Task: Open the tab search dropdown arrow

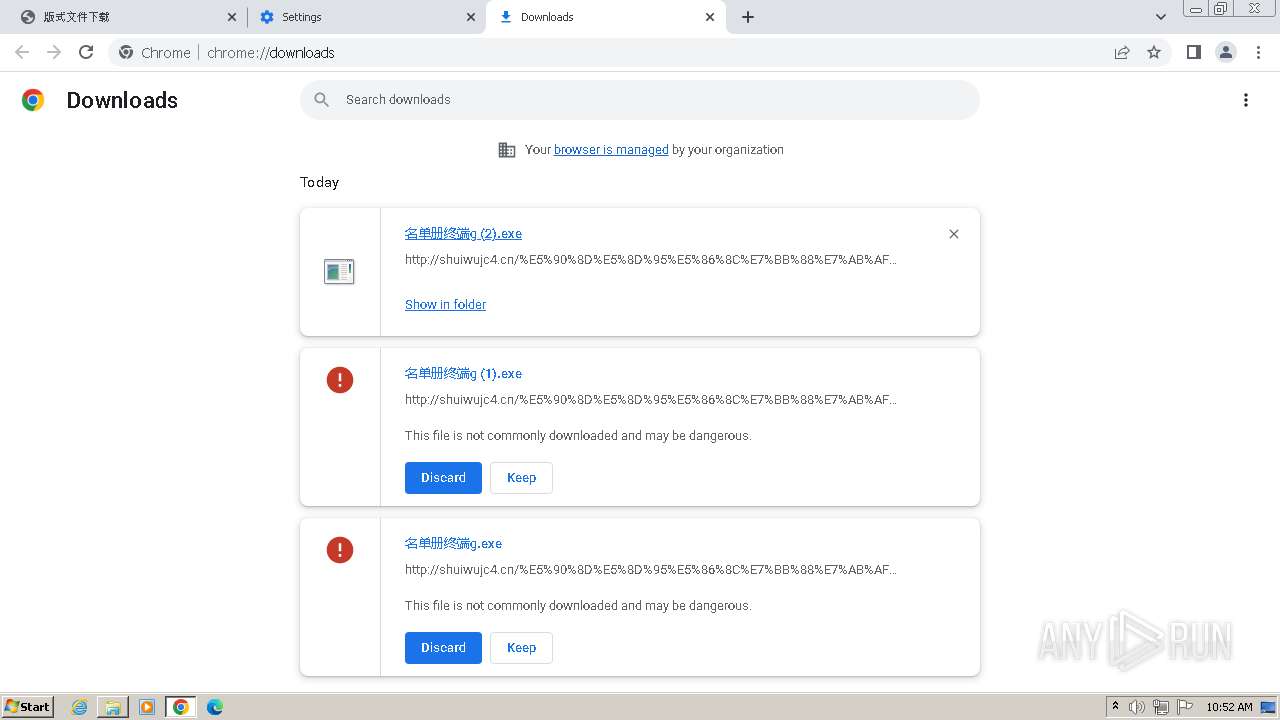Action: point(1161,17)
